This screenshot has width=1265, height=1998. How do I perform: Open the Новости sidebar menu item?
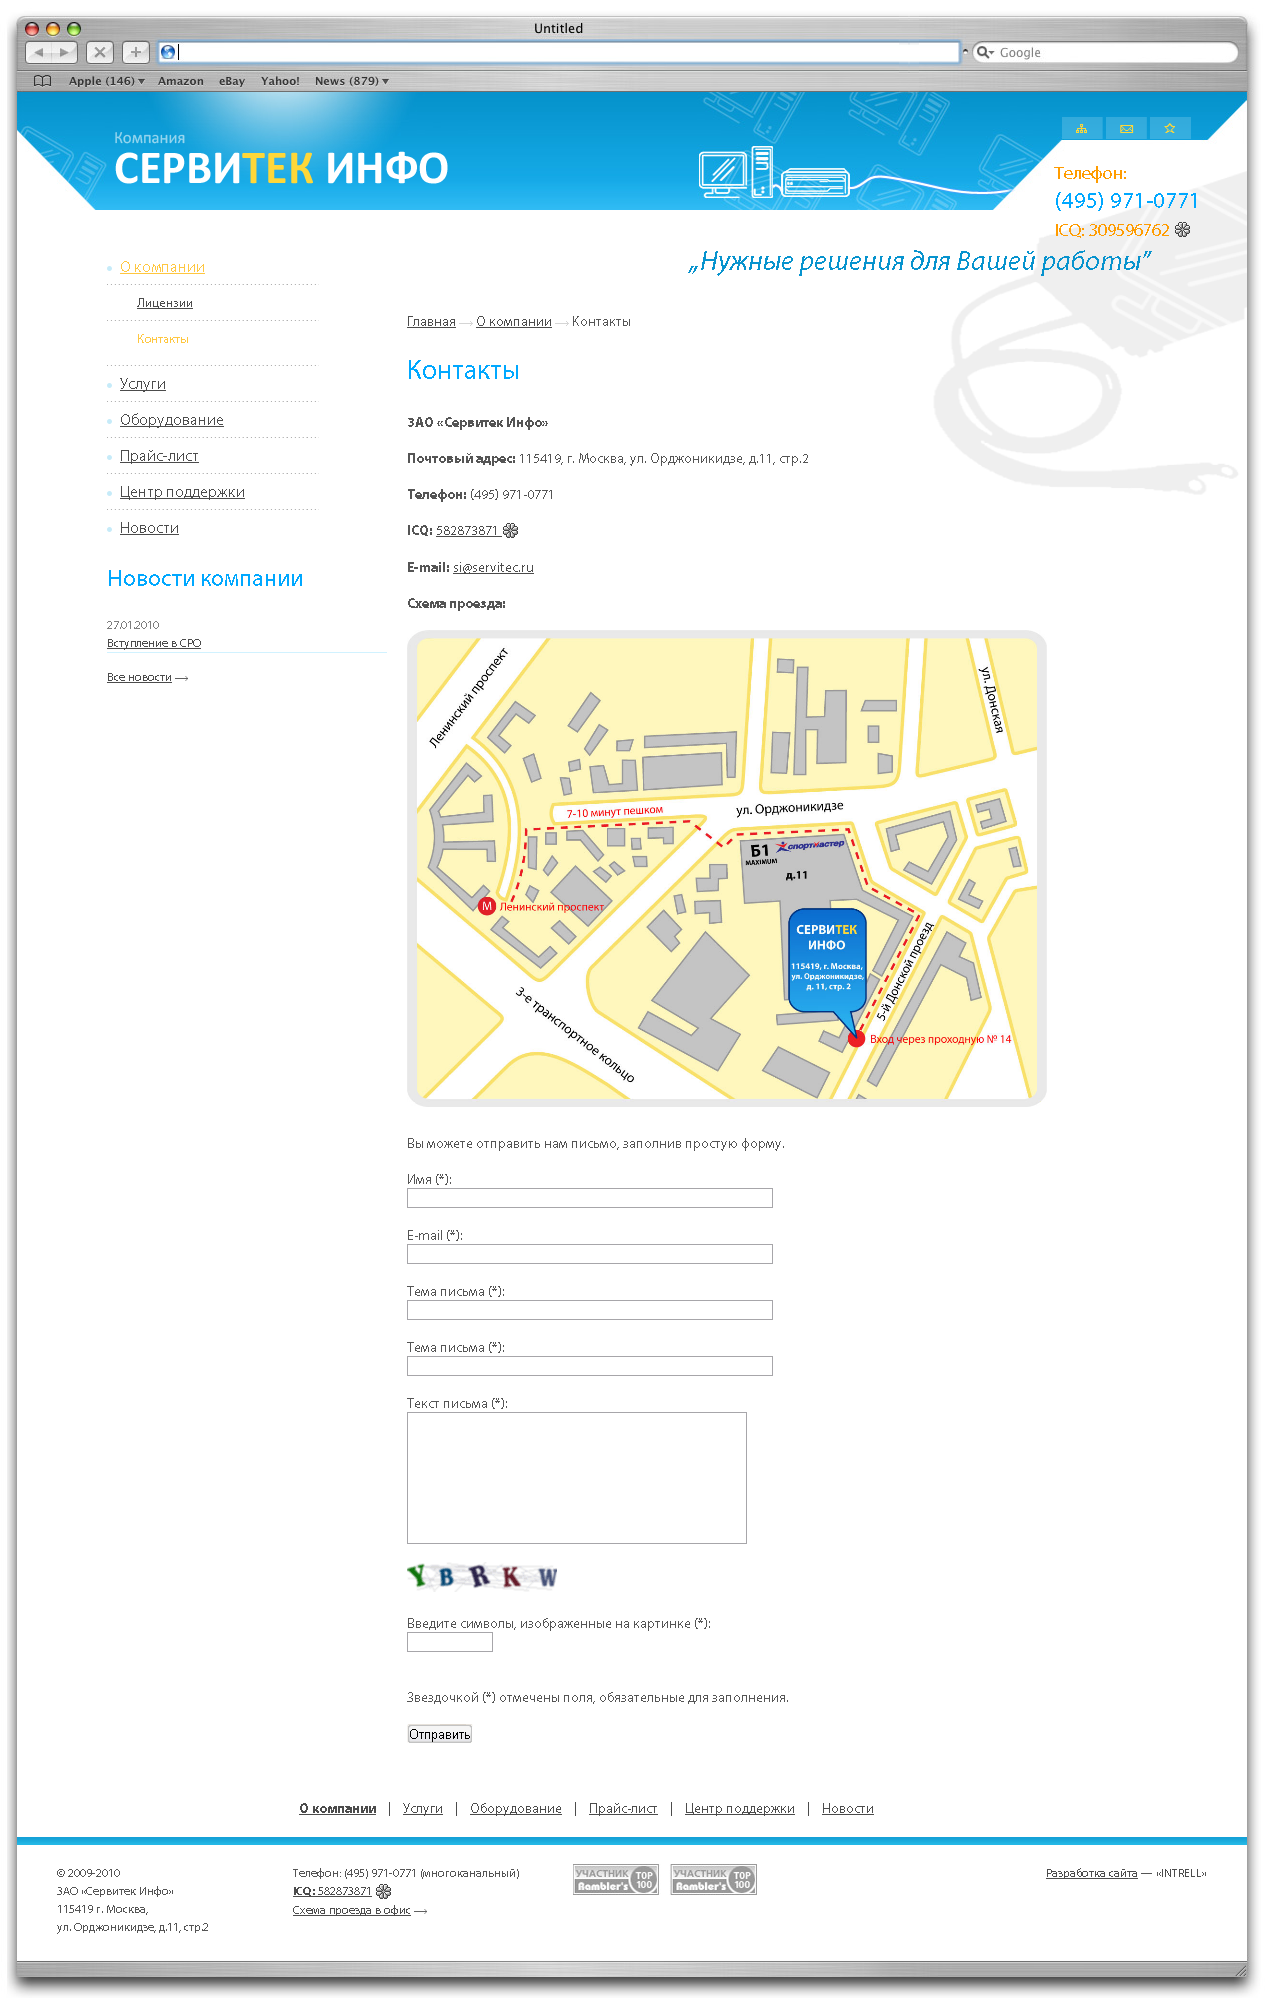pyautogui.click(x=149, y=528)
